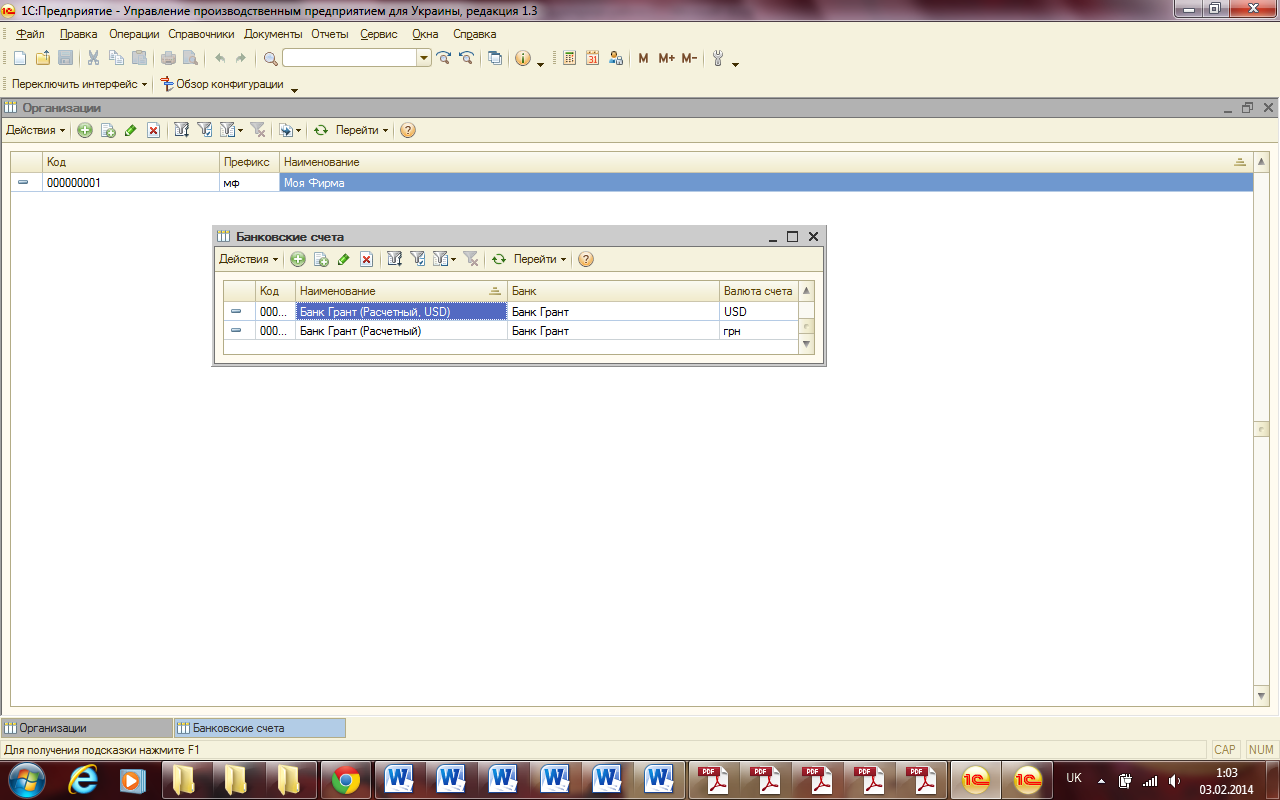
Task: Open the Сервис menu
Action: 379,34
